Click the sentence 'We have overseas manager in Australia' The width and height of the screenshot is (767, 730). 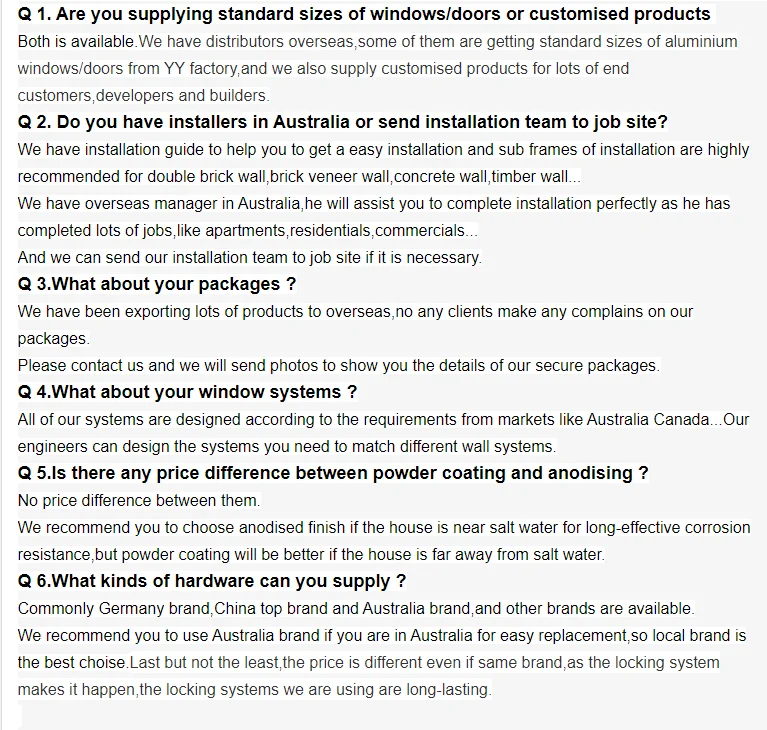(x=374, y=204)
